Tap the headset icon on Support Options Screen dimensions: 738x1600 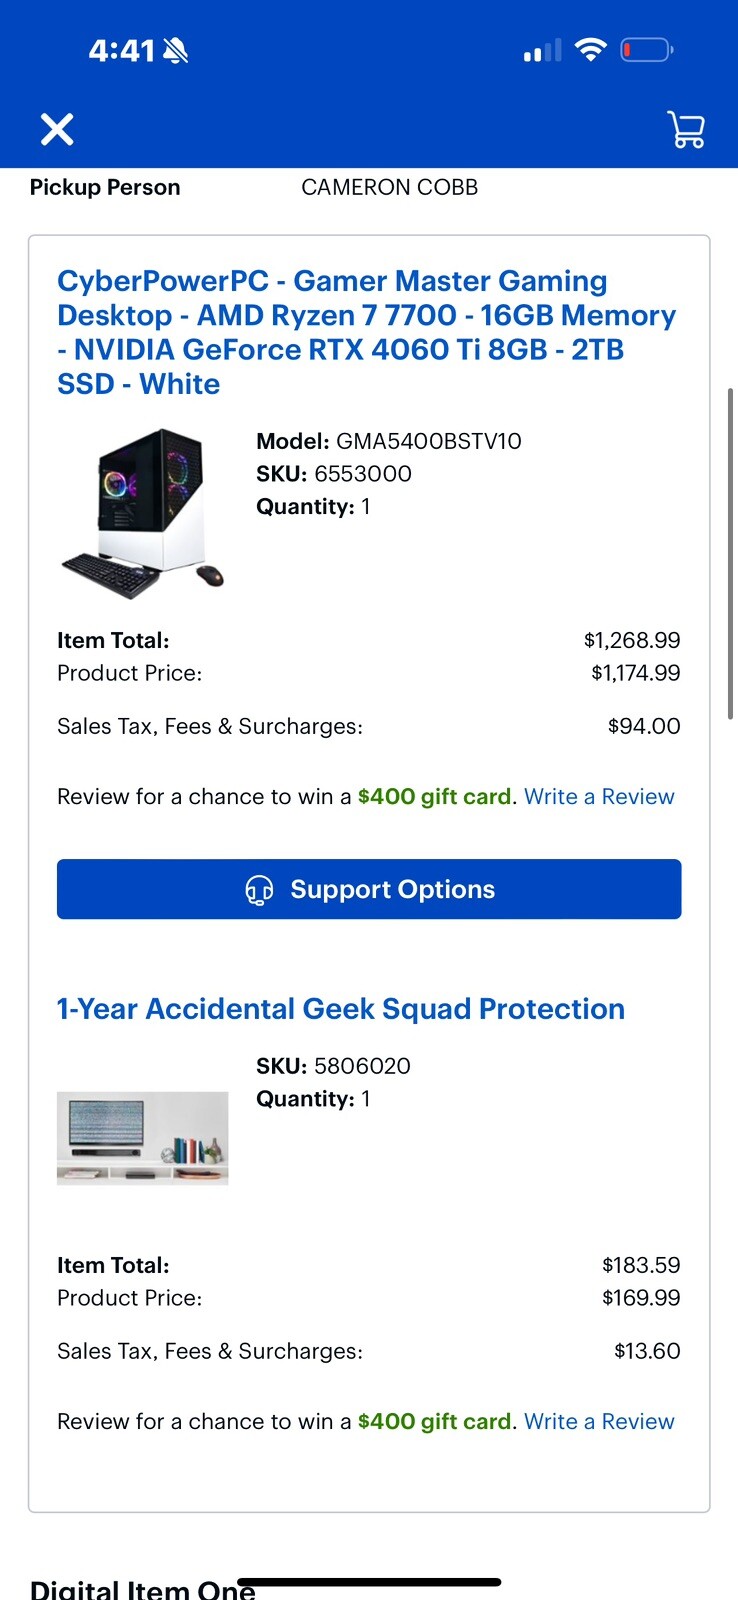[259, 889]
